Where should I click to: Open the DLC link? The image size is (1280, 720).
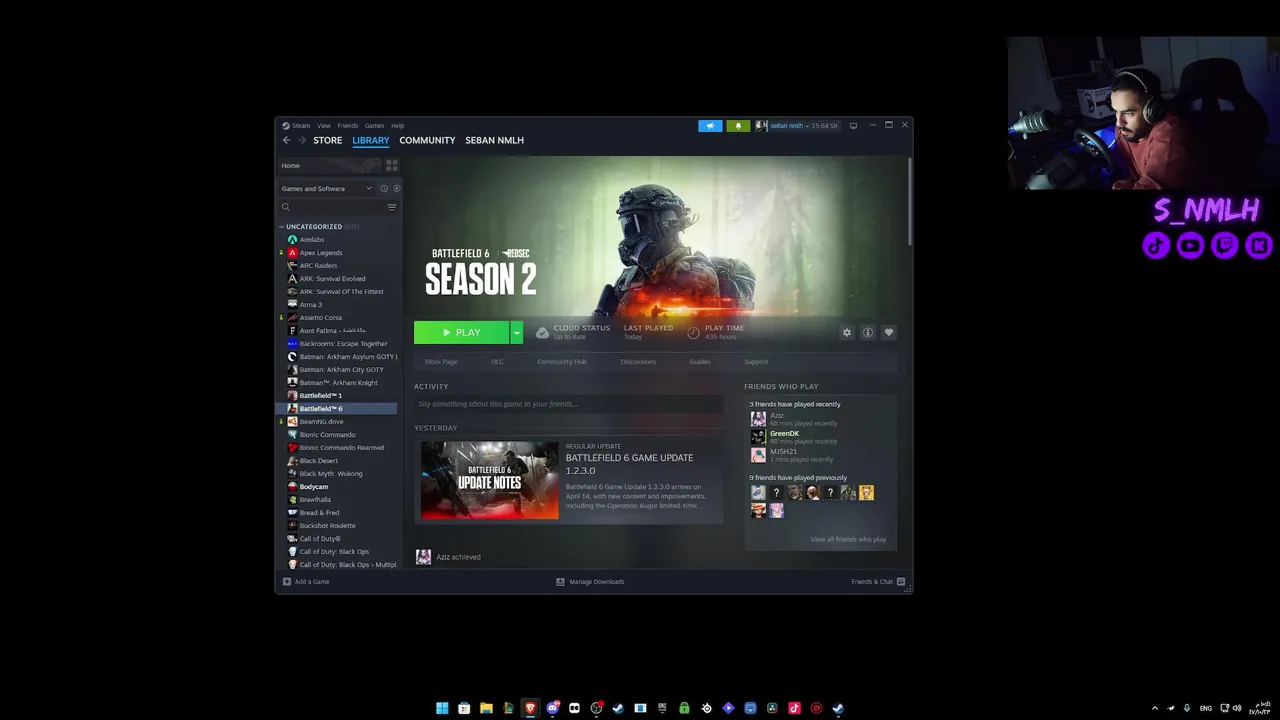(497, 362)
